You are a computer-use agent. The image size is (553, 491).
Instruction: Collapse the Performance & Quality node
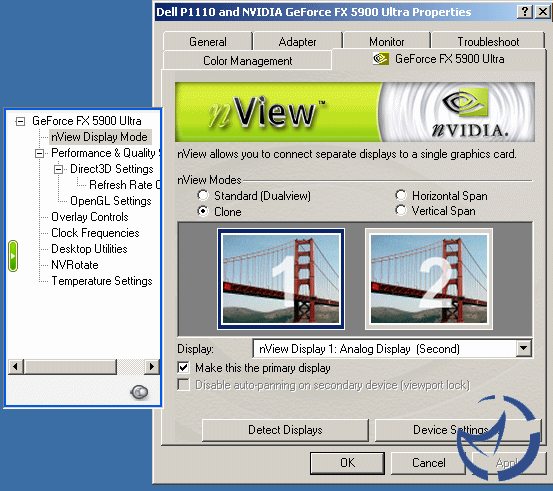[40, 153]
